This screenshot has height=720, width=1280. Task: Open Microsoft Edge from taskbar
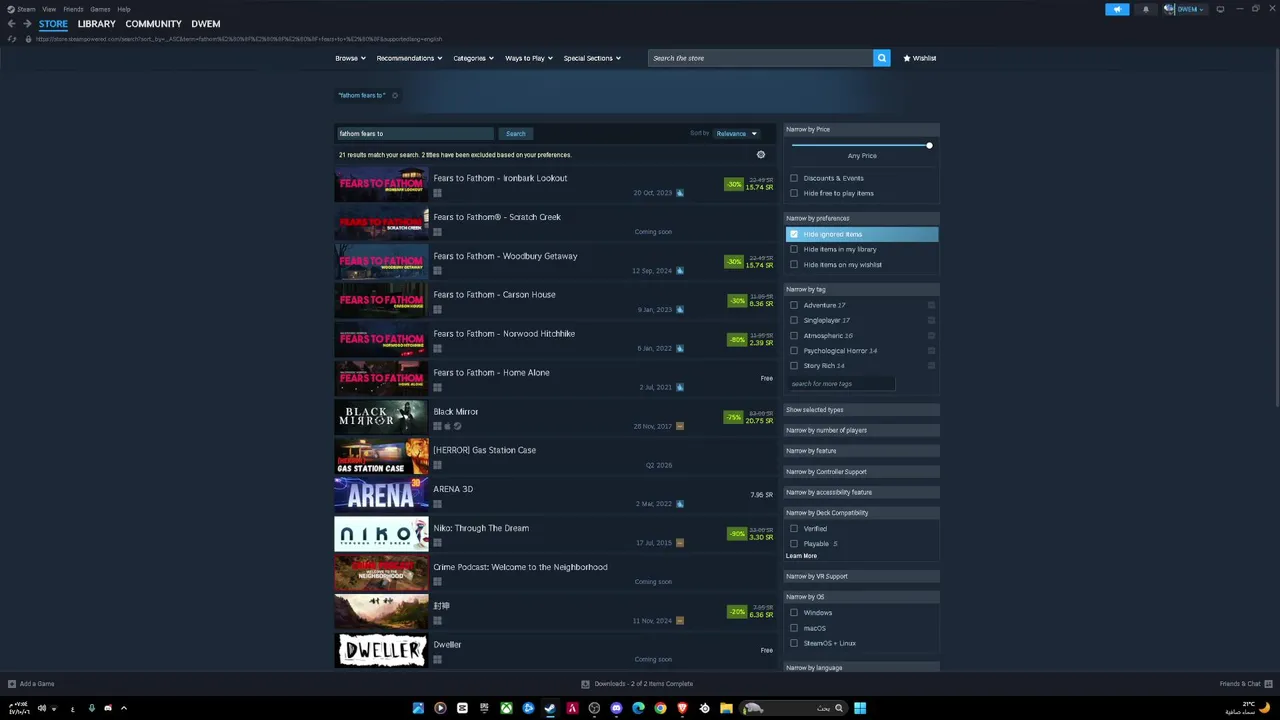point(638,708)
